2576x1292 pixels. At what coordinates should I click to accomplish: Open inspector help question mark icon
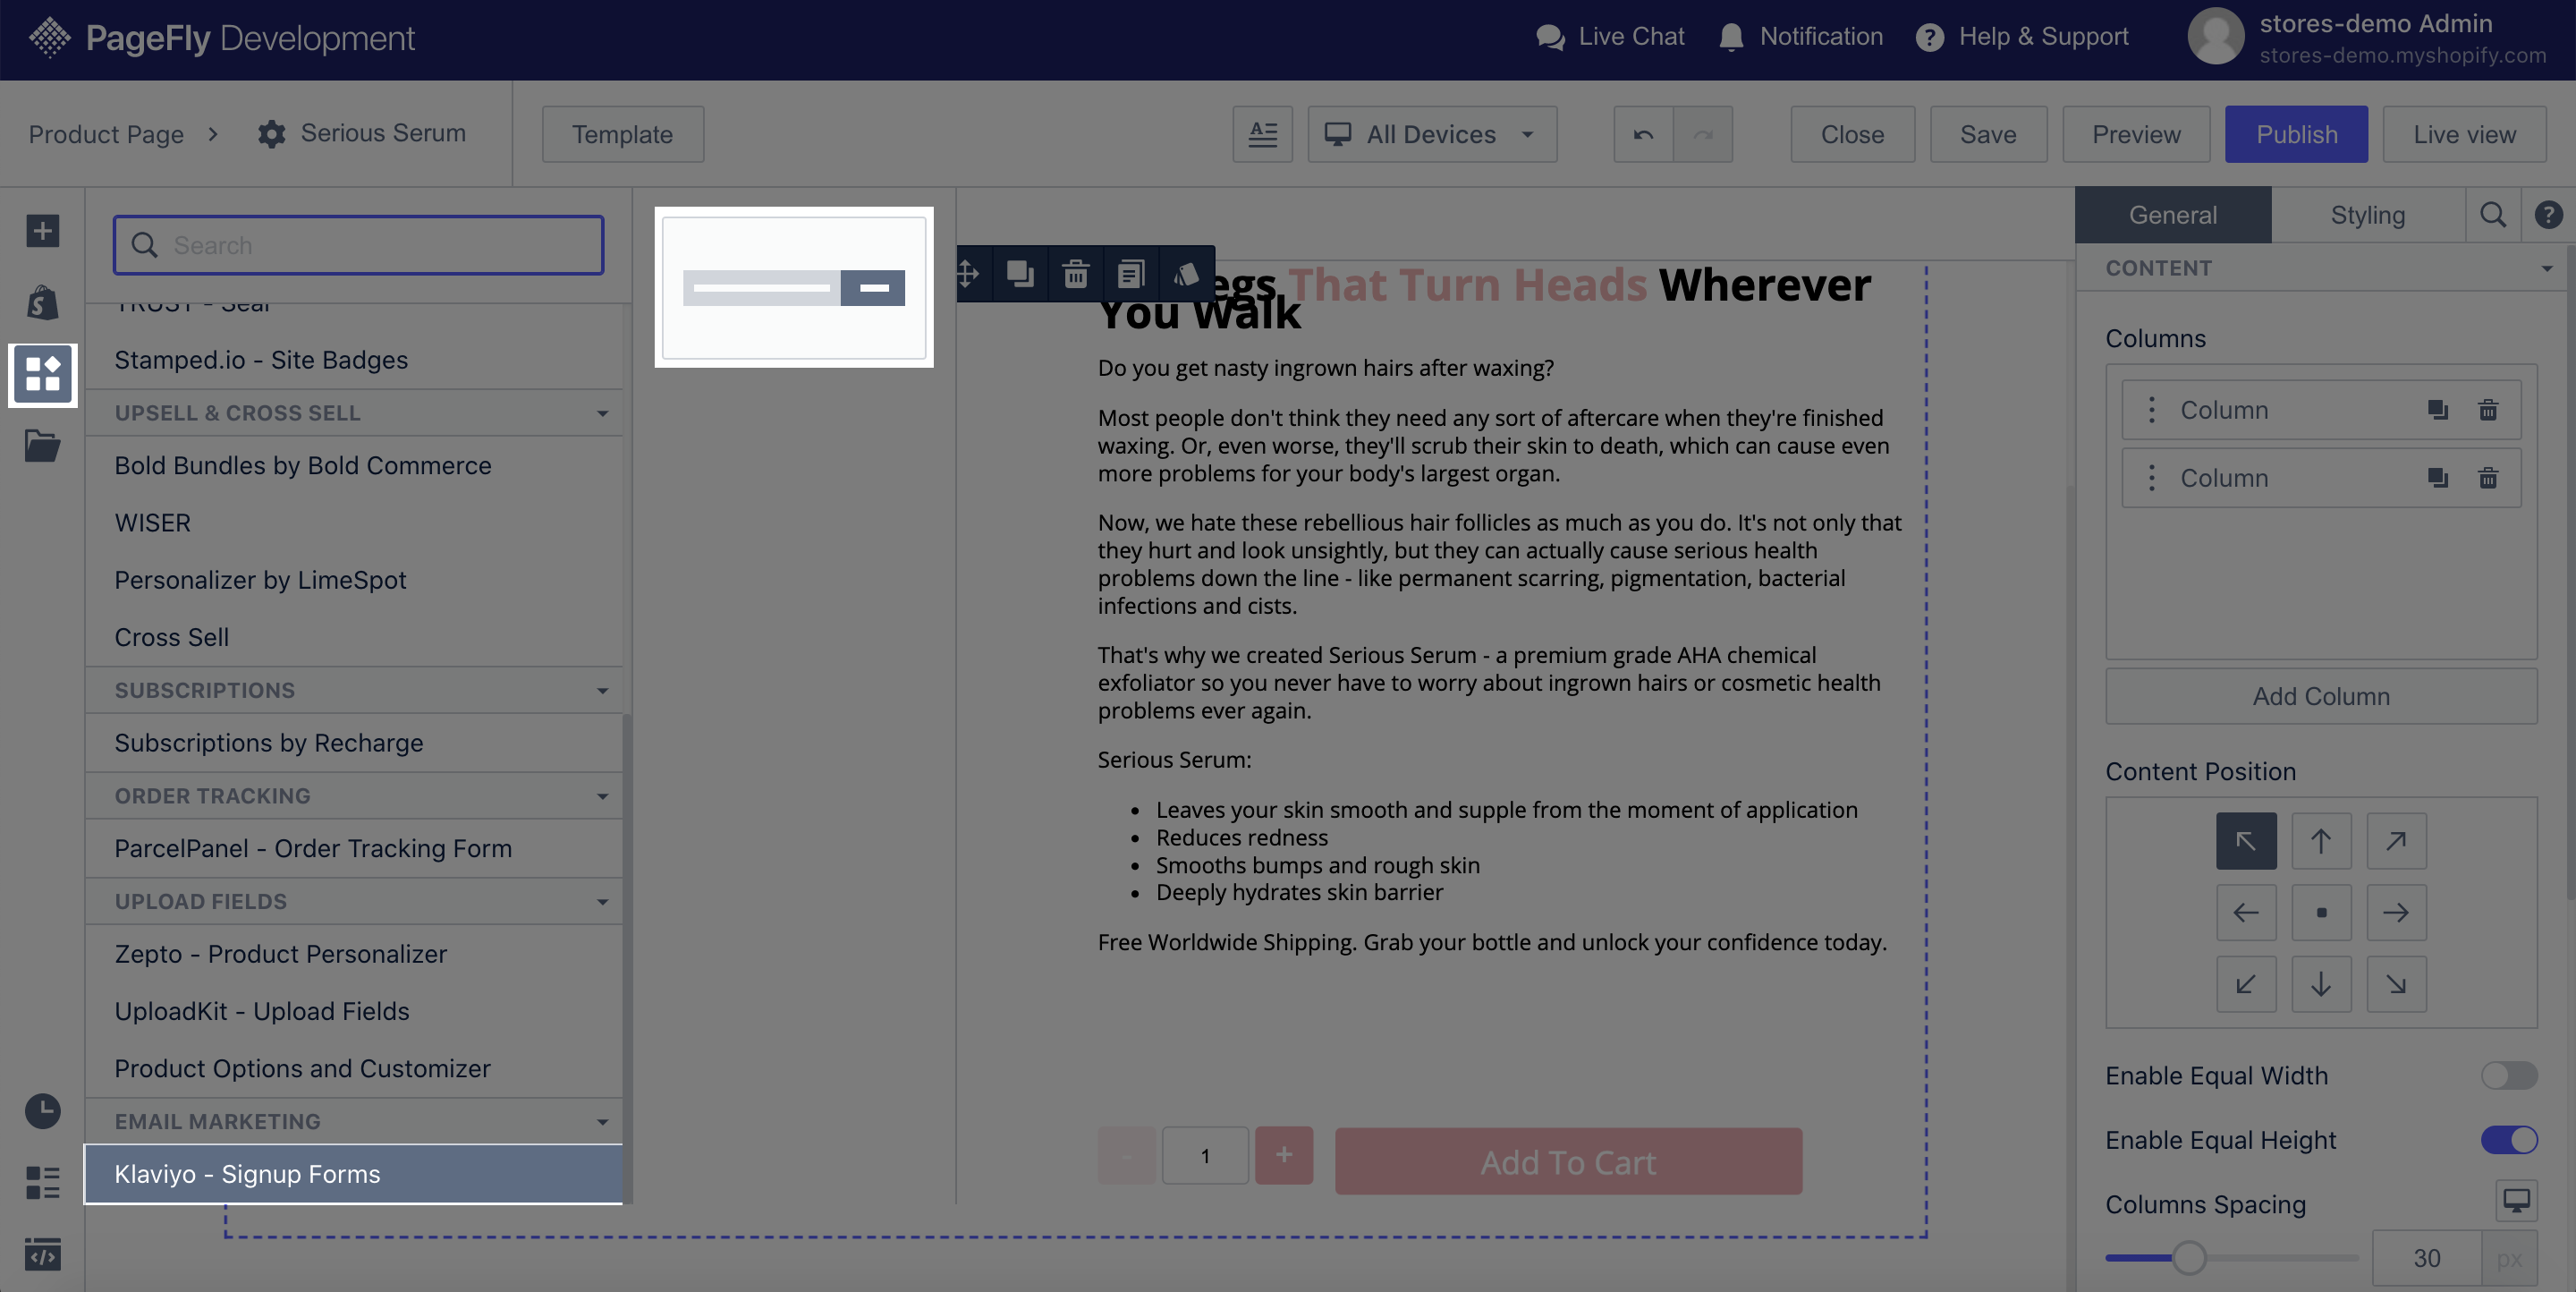tap(2548, 215)
